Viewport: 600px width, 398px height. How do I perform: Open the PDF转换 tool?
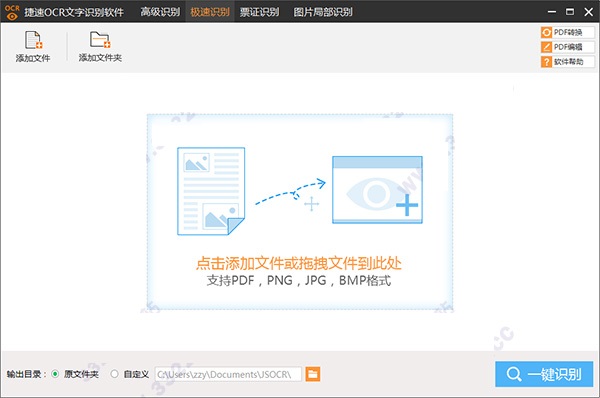coord(567,33)
